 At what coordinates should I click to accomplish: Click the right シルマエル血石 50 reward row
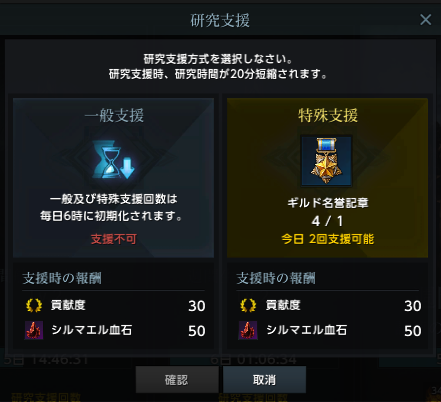328,330
